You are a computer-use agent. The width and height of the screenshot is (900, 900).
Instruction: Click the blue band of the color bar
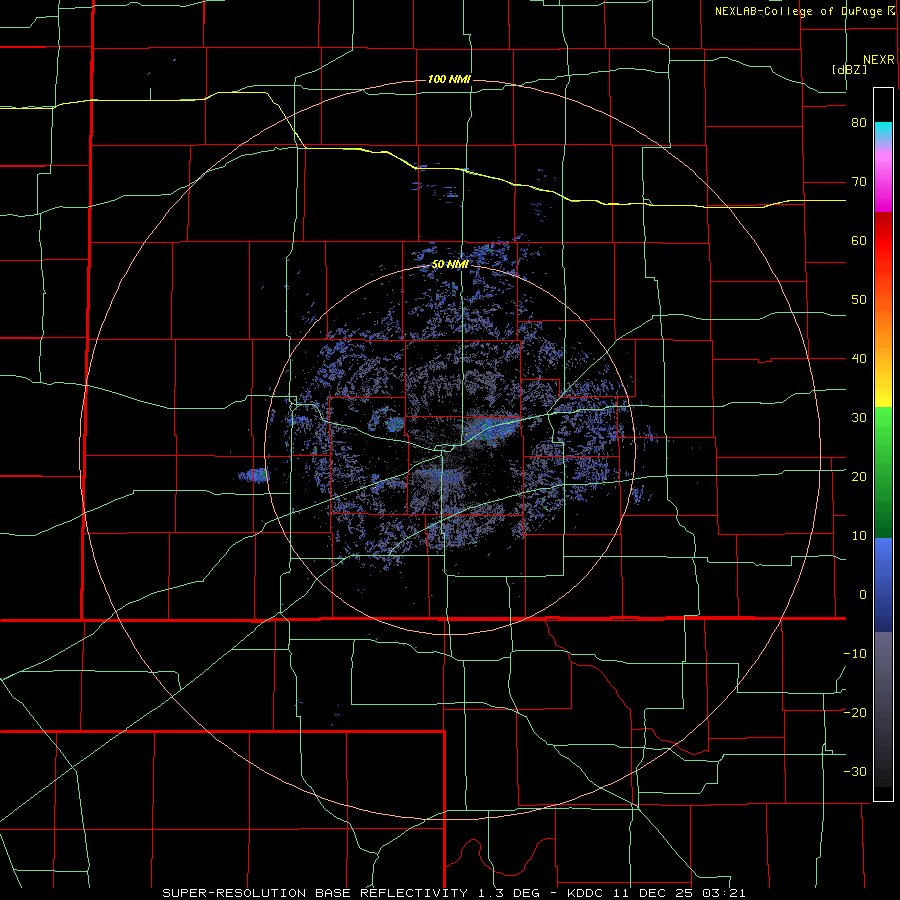[883, 584]
